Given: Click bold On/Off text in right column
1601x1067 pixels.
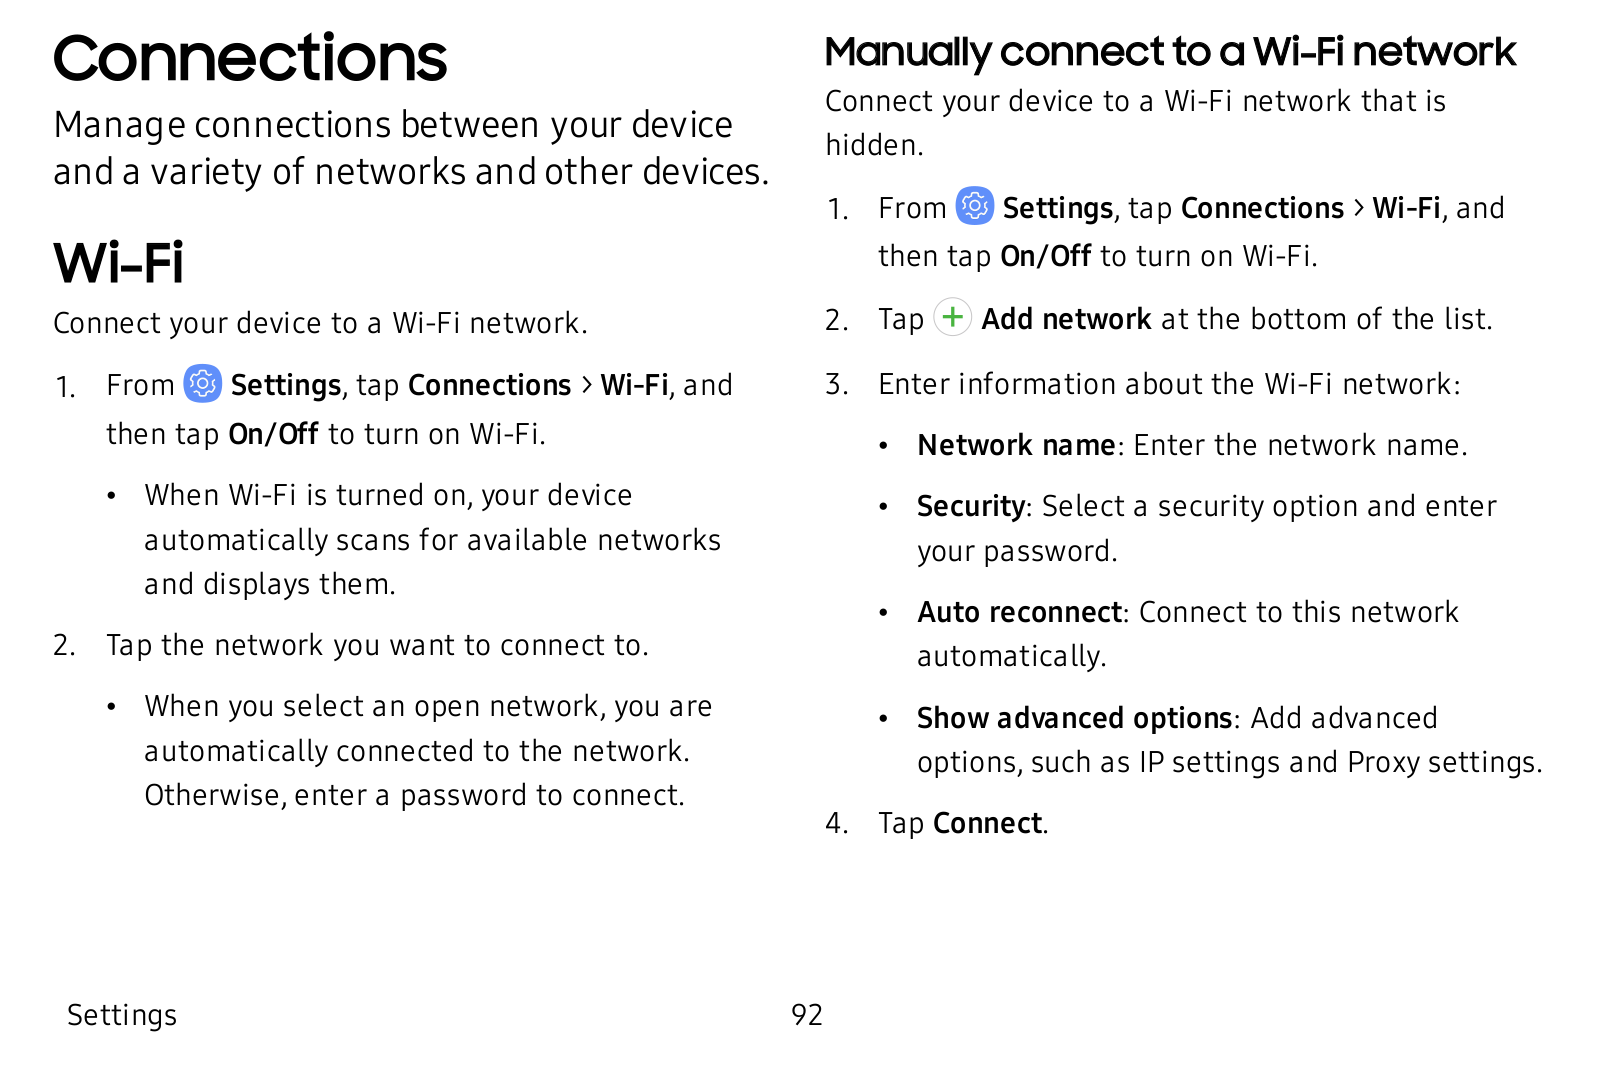Looking at the screenshot, I should [1045, 256].
